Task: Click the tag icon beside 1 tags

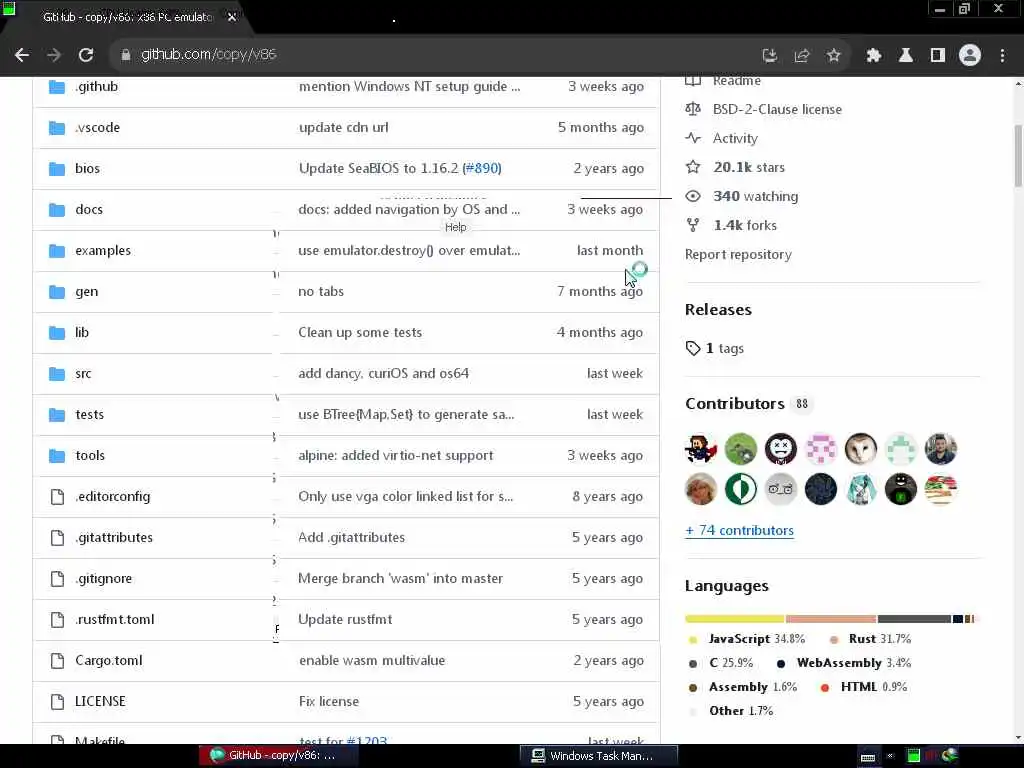Action: coord(693,348)
